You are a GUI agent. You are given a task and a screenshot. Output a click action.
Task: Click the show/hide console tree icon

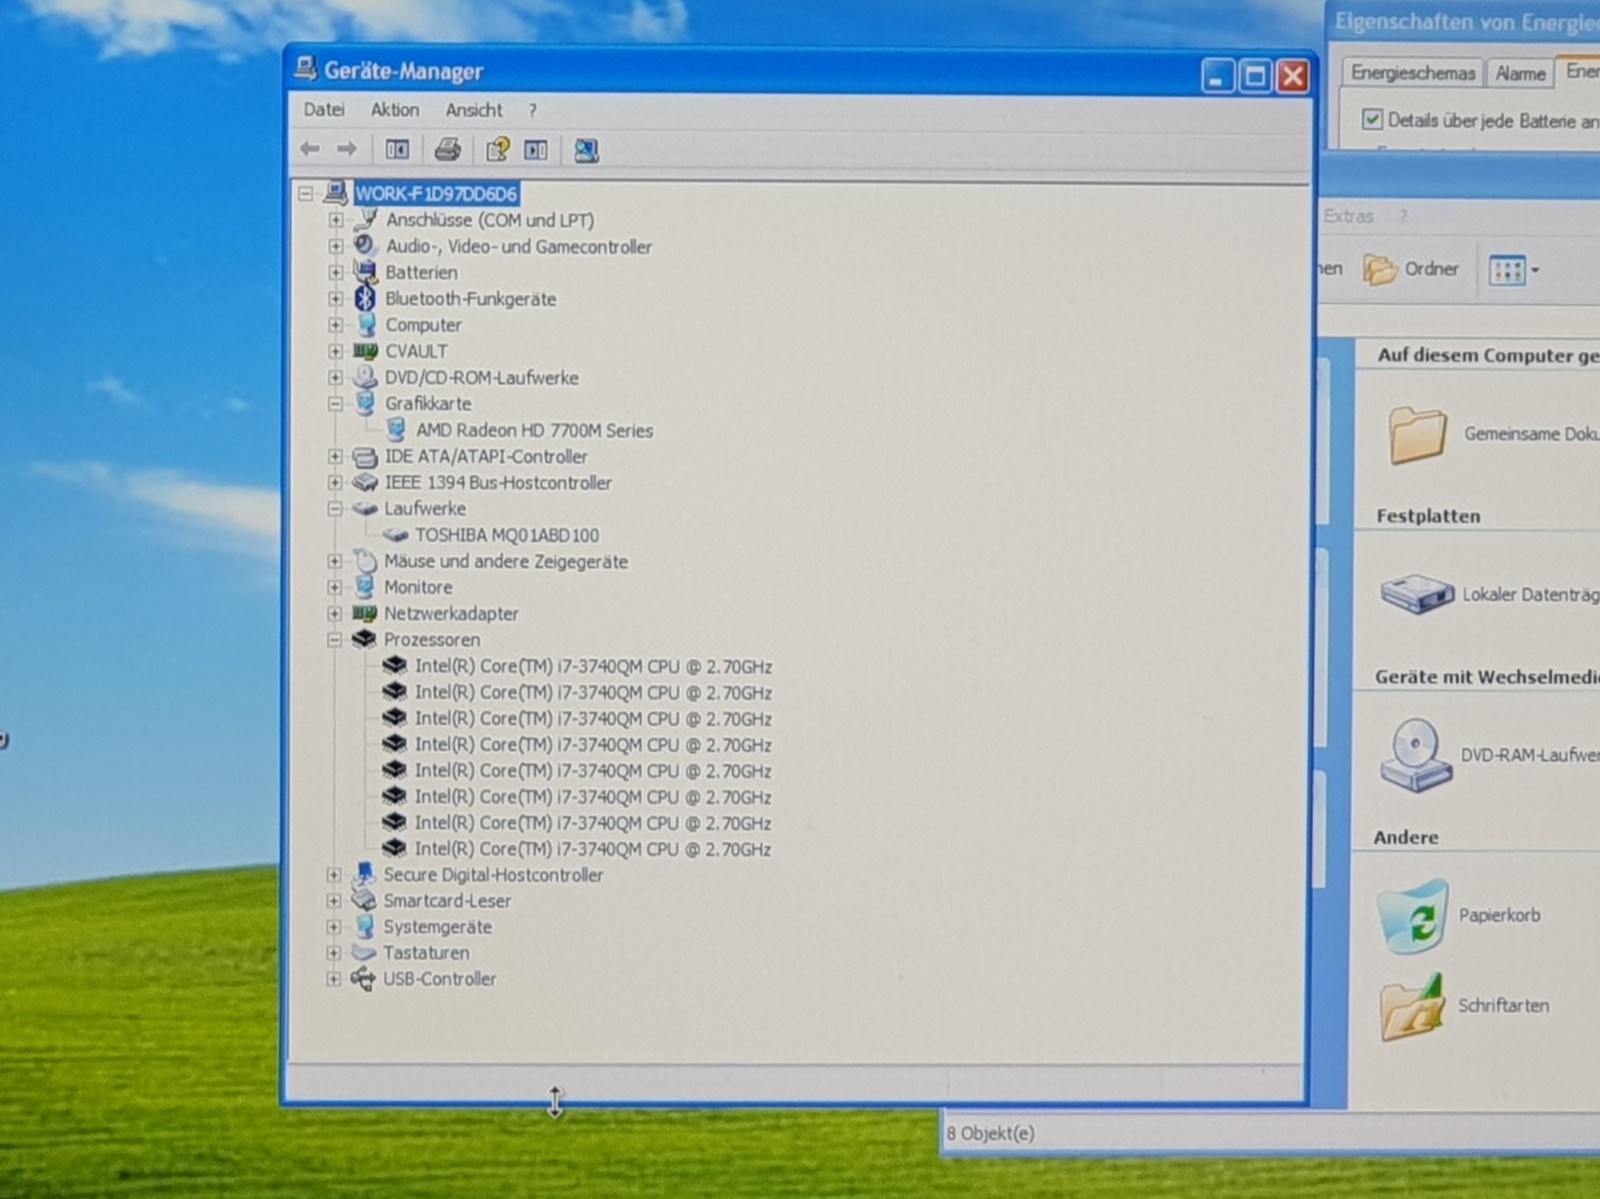pyautogui.click(x=397, y=150)
